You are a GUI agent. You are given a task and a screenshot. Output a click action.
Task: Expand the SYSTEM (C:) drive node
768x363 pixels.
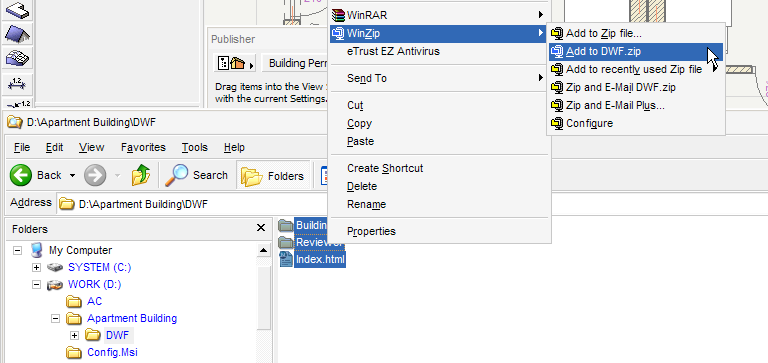tap(36, 267)
